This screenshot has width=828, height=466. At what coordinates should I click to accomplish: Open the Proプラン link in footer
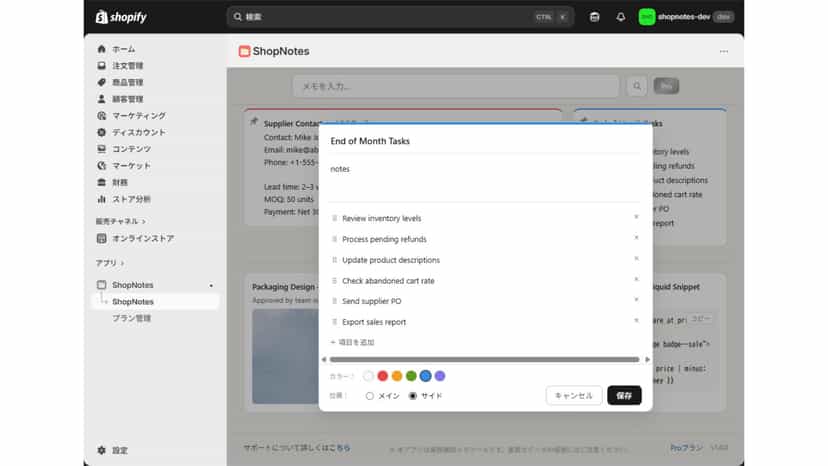click(686, 448)
